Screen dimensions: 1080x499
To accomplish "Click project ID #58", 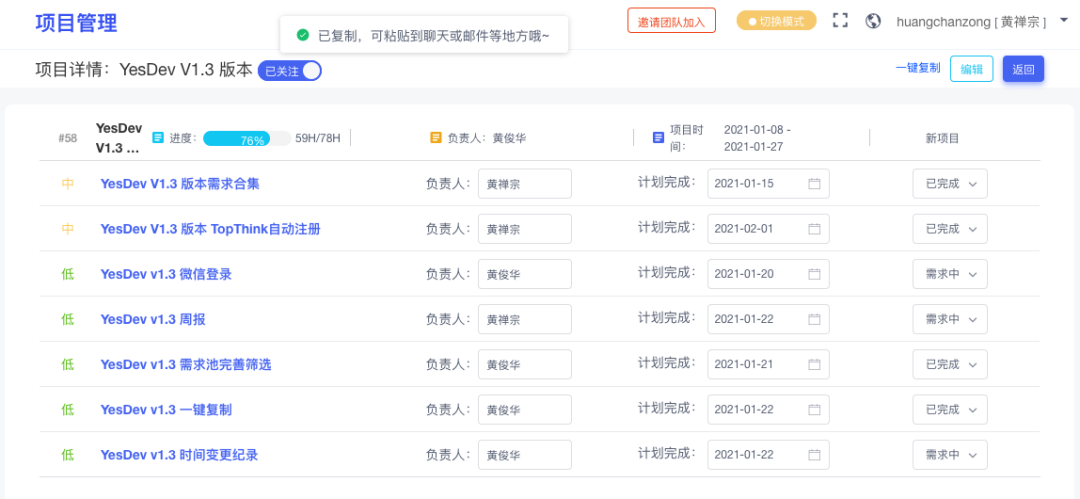I will coord(68,138).
